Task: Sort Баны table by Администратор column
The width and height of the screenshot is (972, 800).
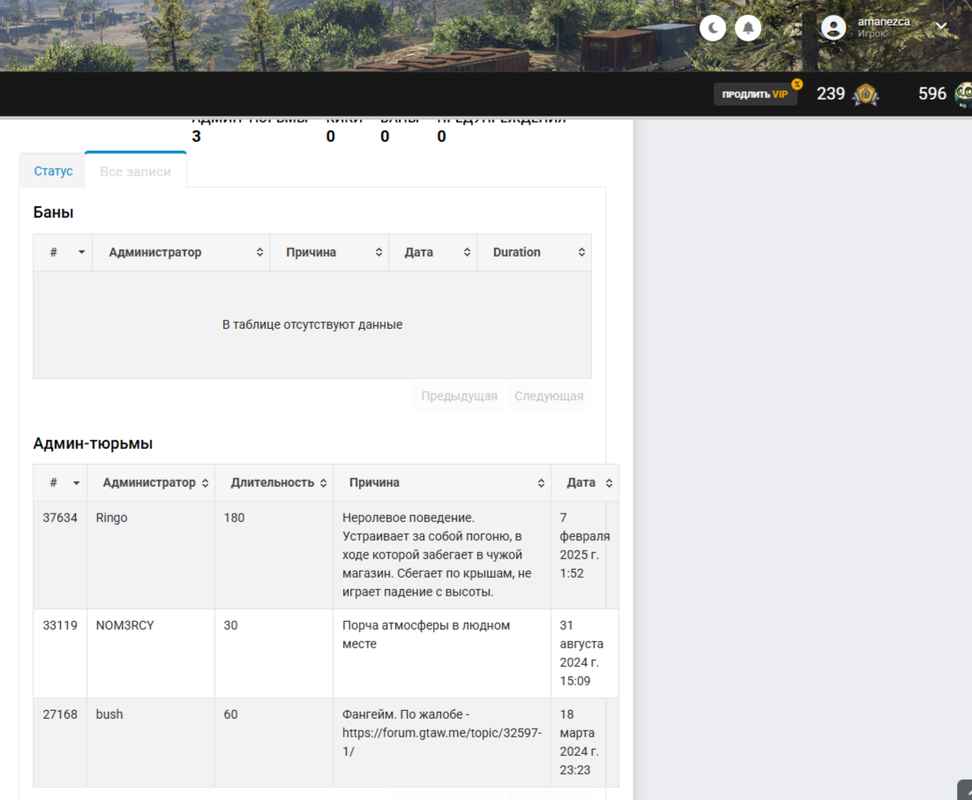Action: point(181,252)
